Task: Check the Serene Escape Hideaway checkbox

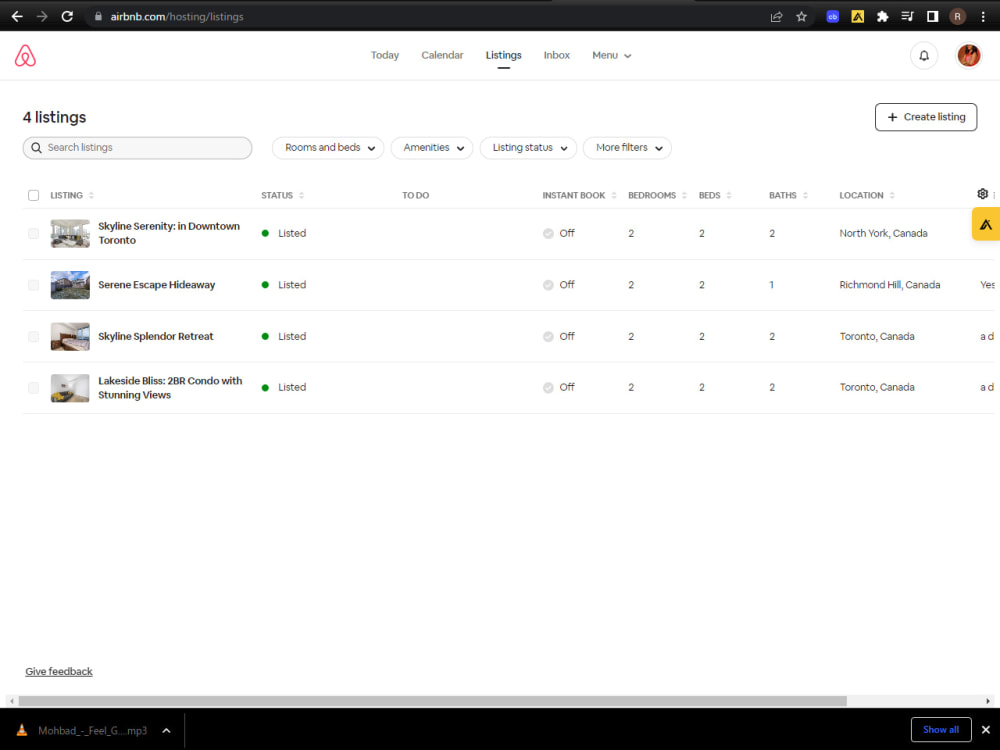Action: tap(33, 285)
